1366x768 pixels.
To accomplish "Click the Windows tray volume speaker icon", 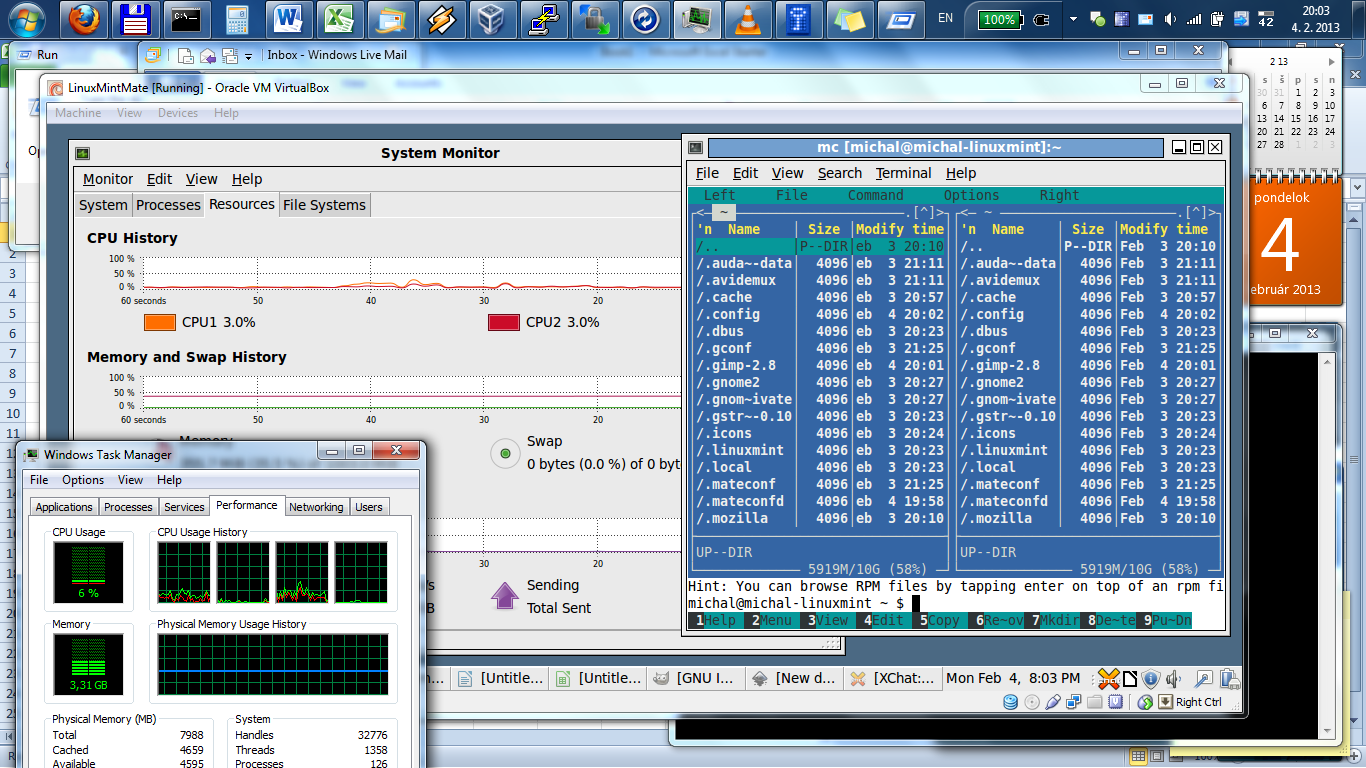I will [x=1170, y=19].
